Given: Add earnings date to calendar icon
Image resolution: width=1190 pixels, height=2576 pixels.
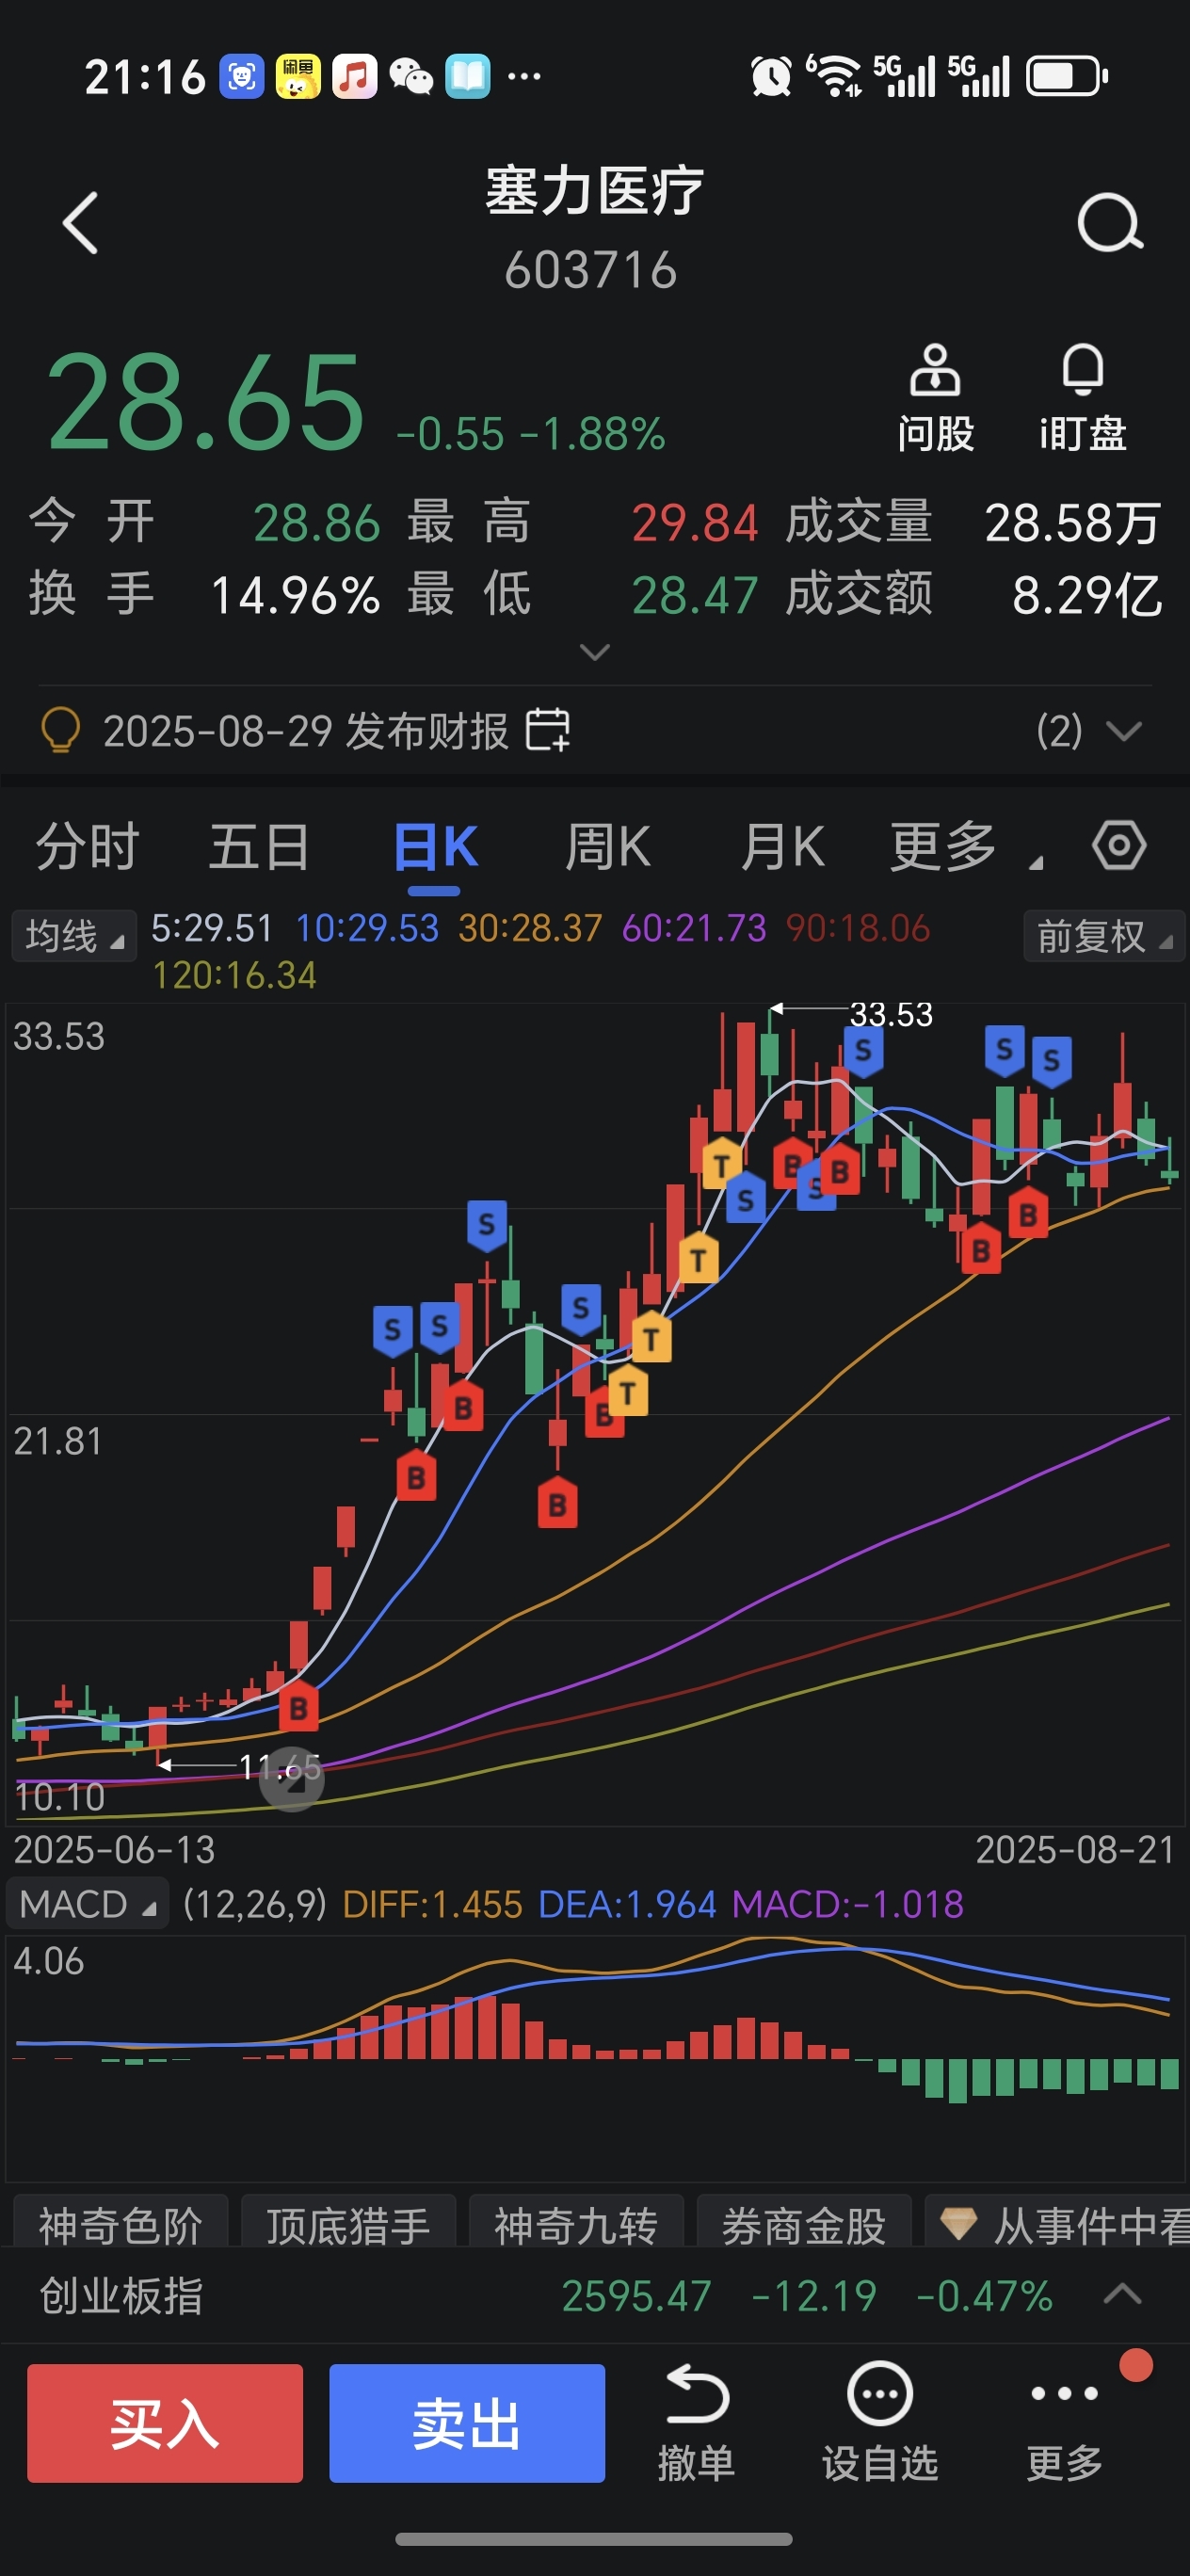Looking at the screenshot, I should [548, 729].
